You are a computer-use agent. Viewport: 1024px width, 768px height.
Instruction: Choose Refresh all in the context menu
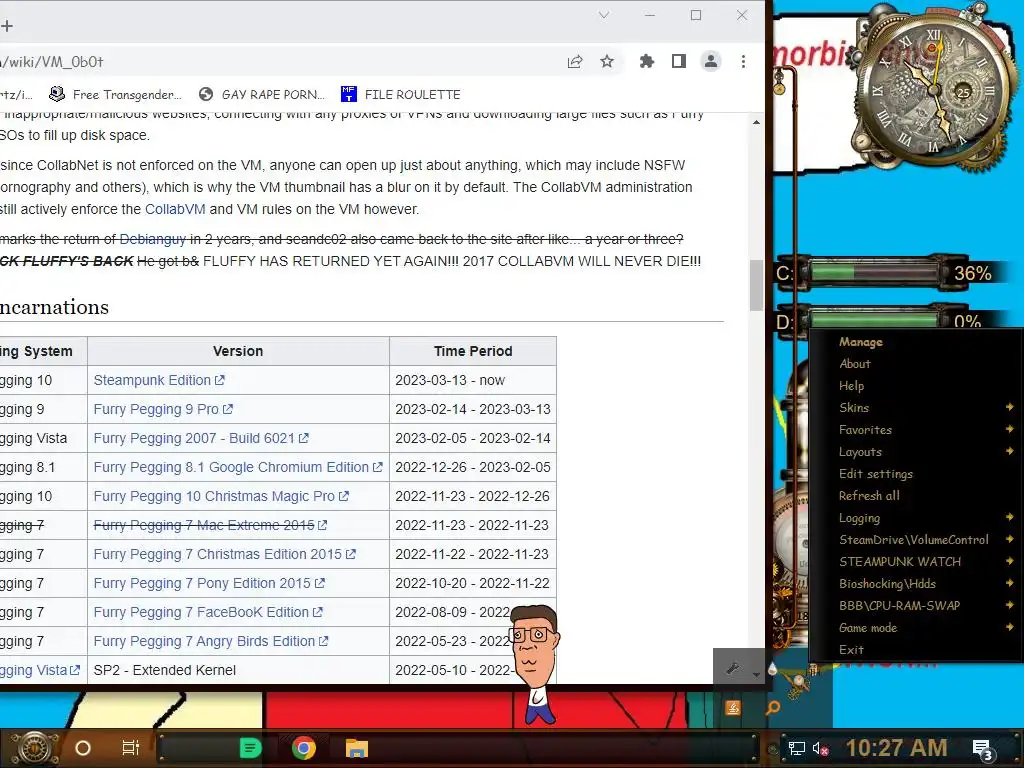click(916, 496)
